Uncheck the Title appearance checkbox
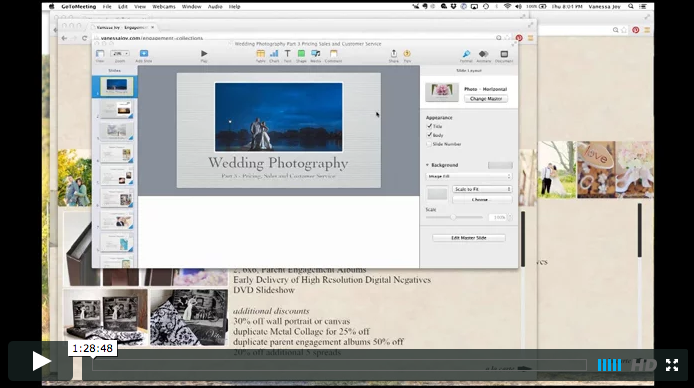This screenshot has width=694, height=388. [429, 126]
